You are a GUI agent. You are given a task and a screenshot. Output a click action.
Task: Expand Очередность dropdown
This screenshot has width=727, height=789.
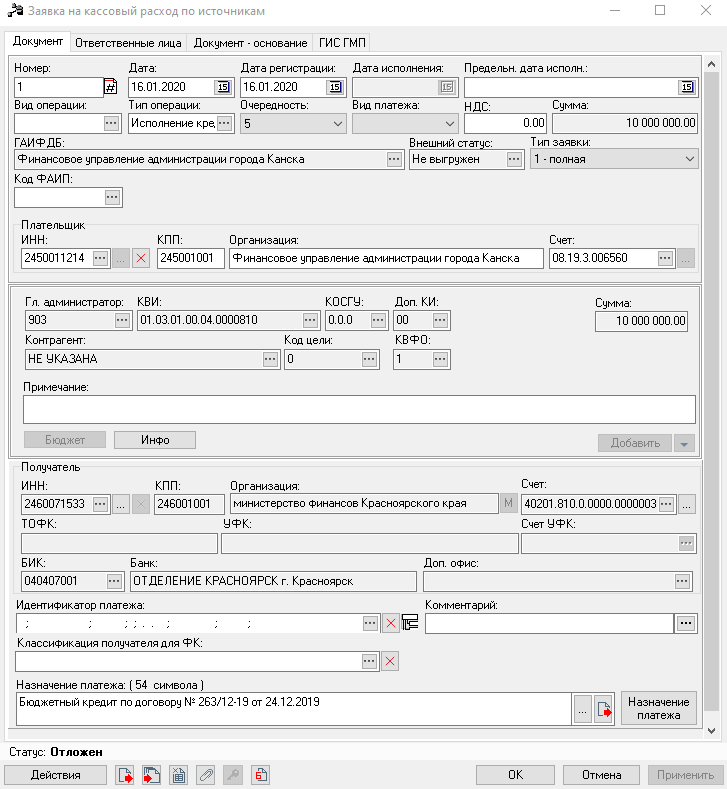point(338,123)
